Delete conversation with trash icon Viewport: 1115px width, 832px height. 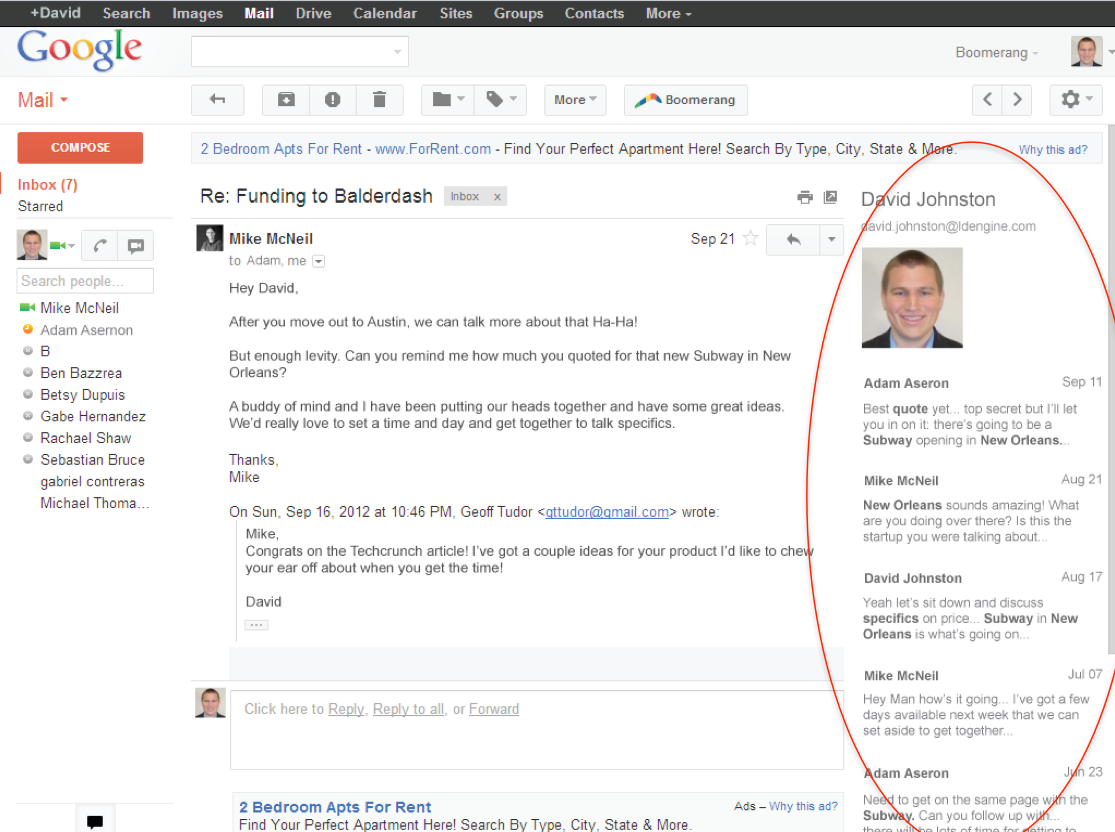(x=379, y=100)
